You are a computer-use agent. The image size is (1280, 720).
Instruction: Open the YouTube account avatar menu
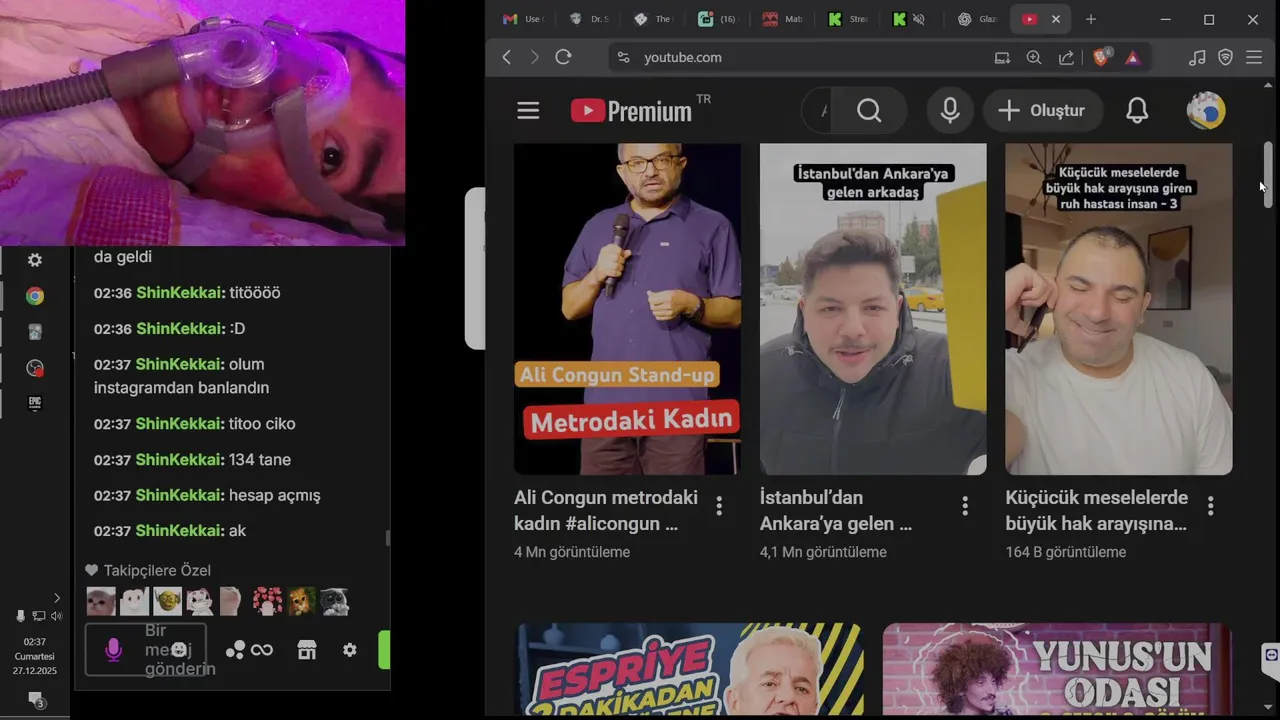[1206, 111]
